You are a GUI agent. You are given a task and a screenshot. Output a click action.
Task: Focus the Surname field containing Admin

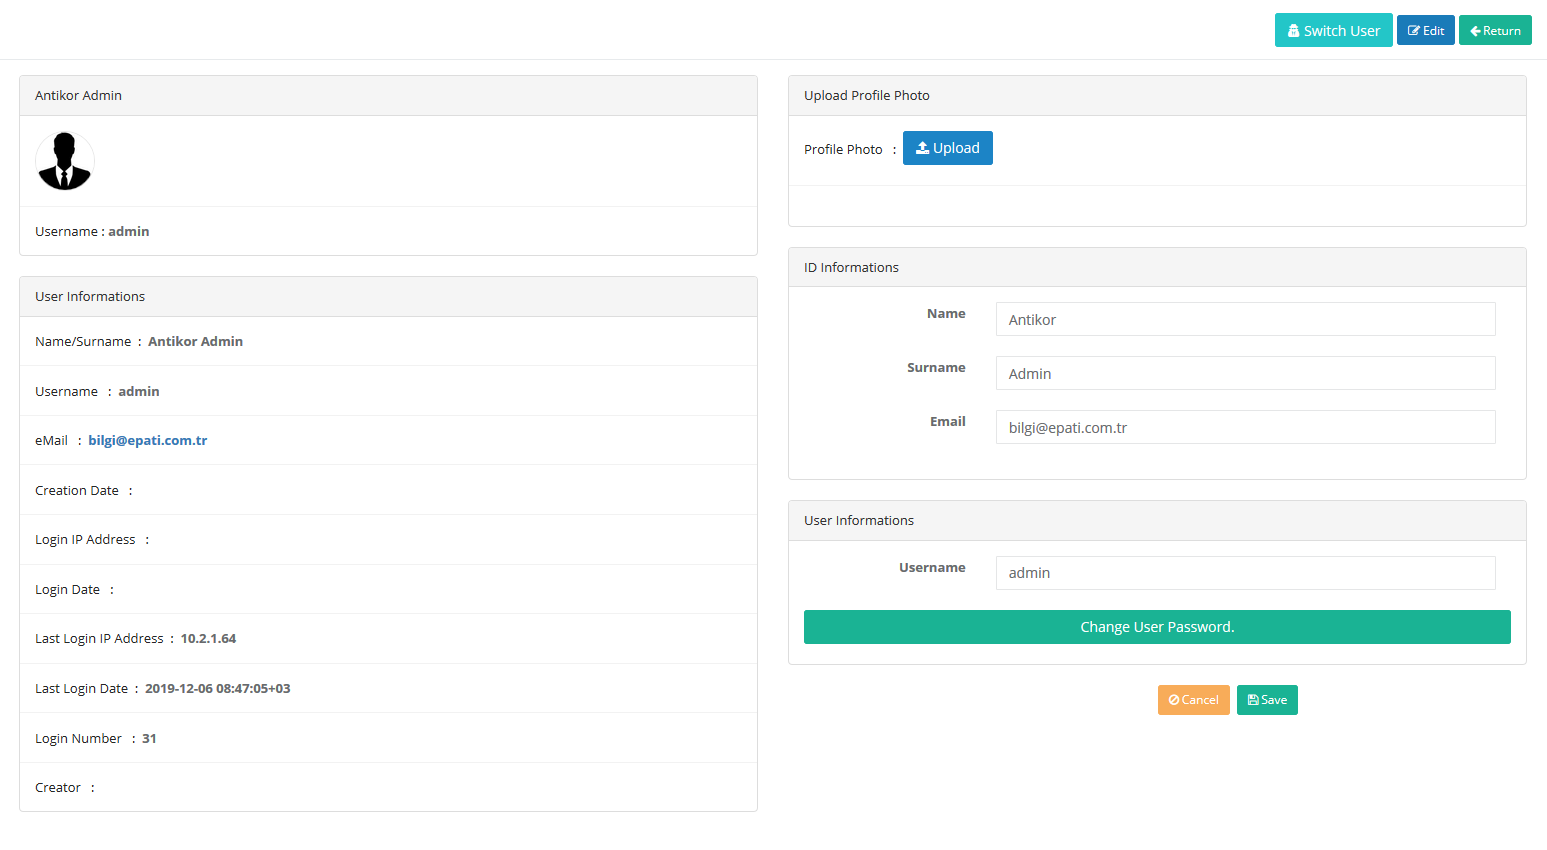[x=1245, y=373]
